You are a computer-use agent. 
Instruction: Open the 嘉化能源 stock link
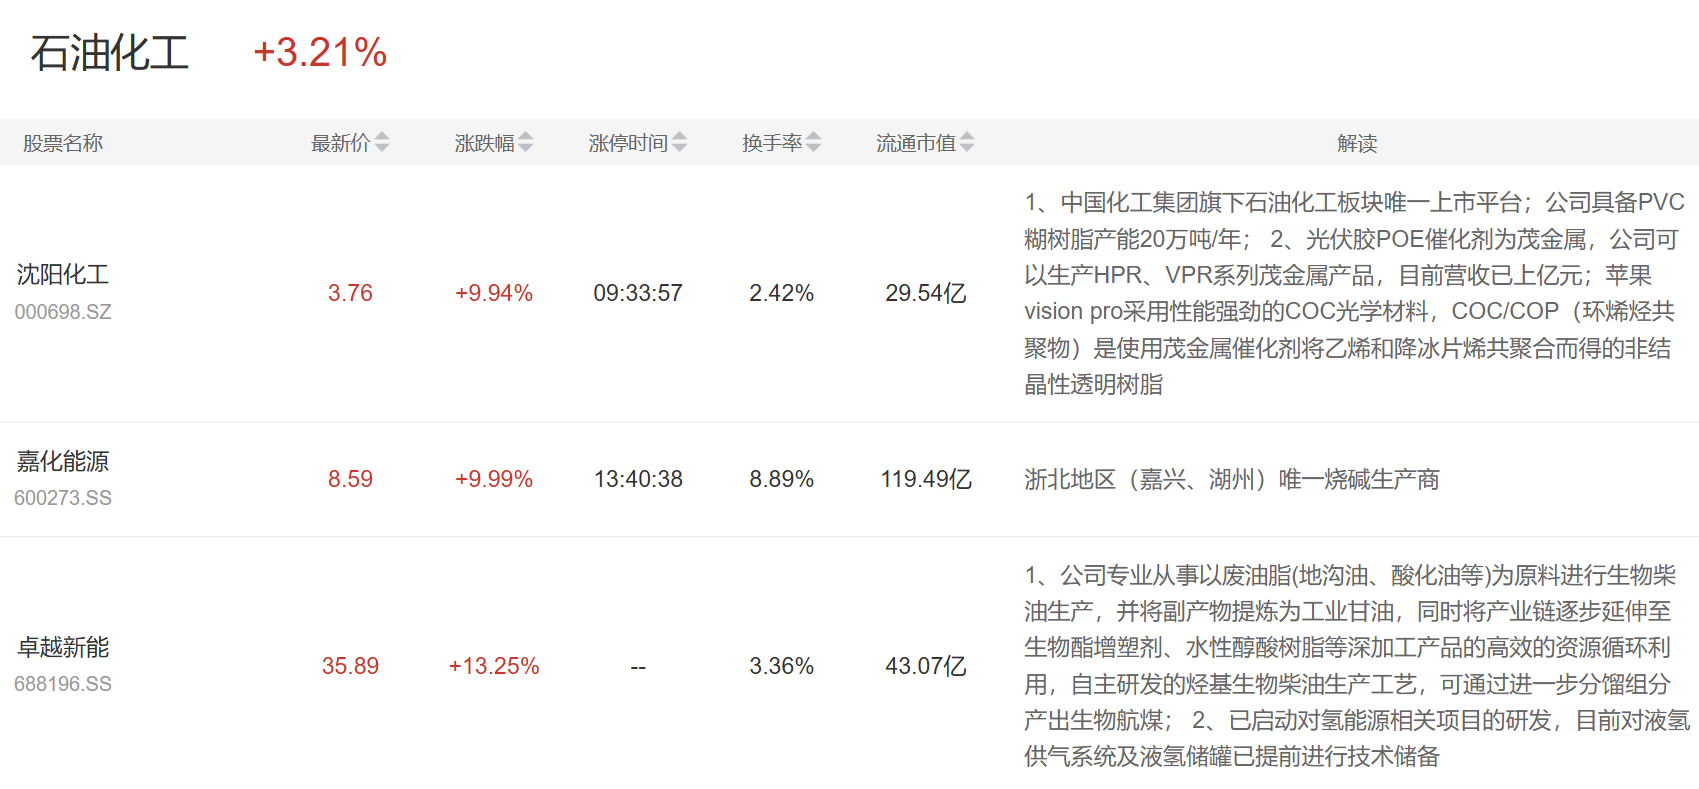tap(63, 461)
